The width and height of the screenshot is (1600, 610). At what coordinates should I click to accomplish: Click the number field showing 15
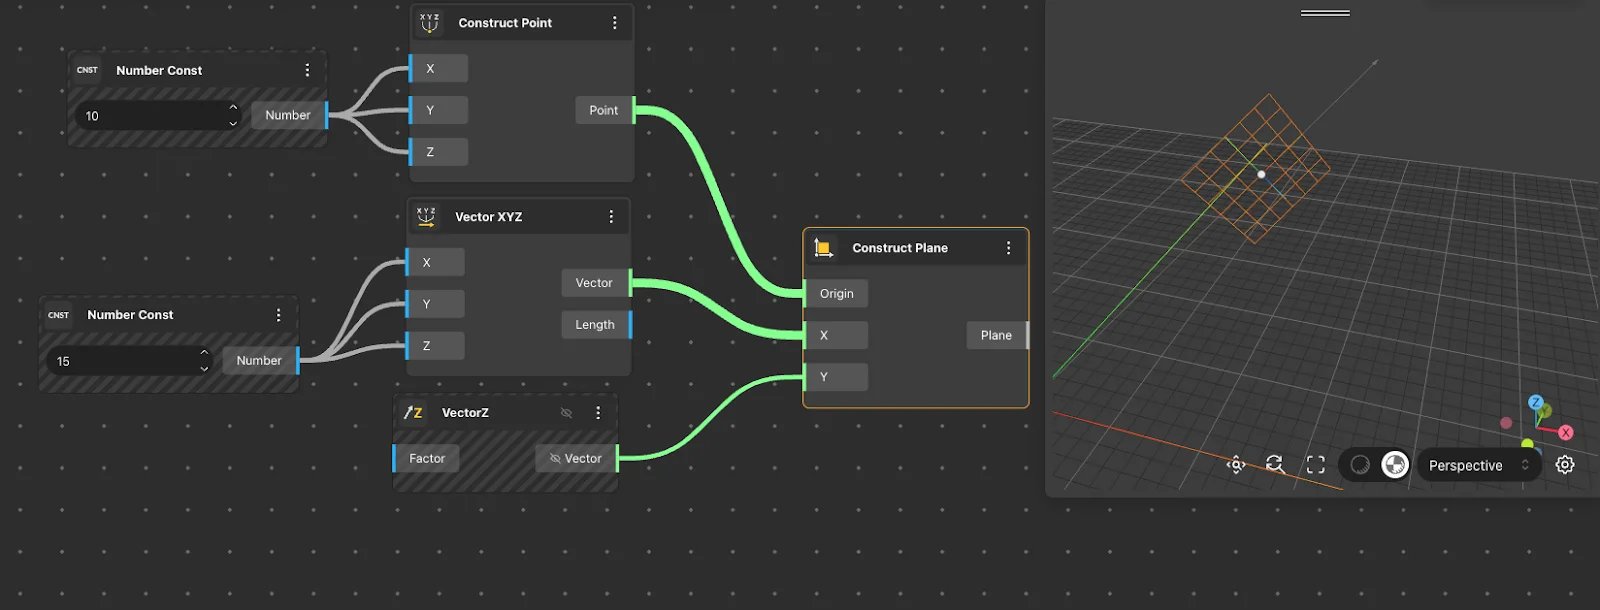(120, 361)
